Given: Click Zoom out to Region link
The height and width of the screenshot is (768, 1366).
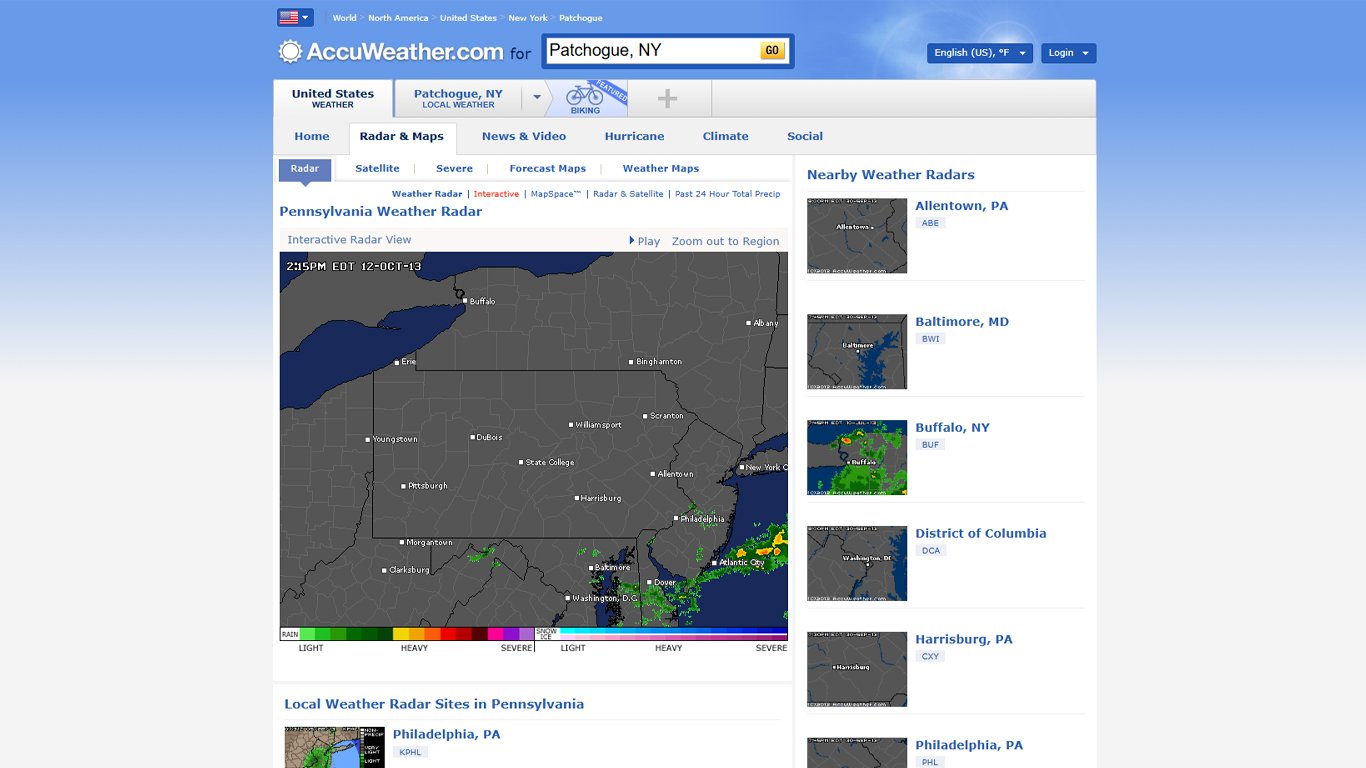Looking at the screenshot, I should [725, 241].
